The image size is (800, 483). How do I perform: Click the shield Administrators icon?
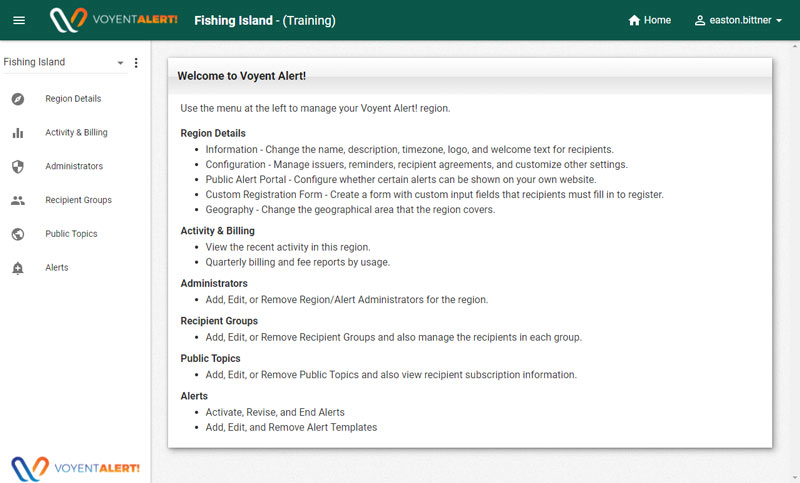[18, 167]
